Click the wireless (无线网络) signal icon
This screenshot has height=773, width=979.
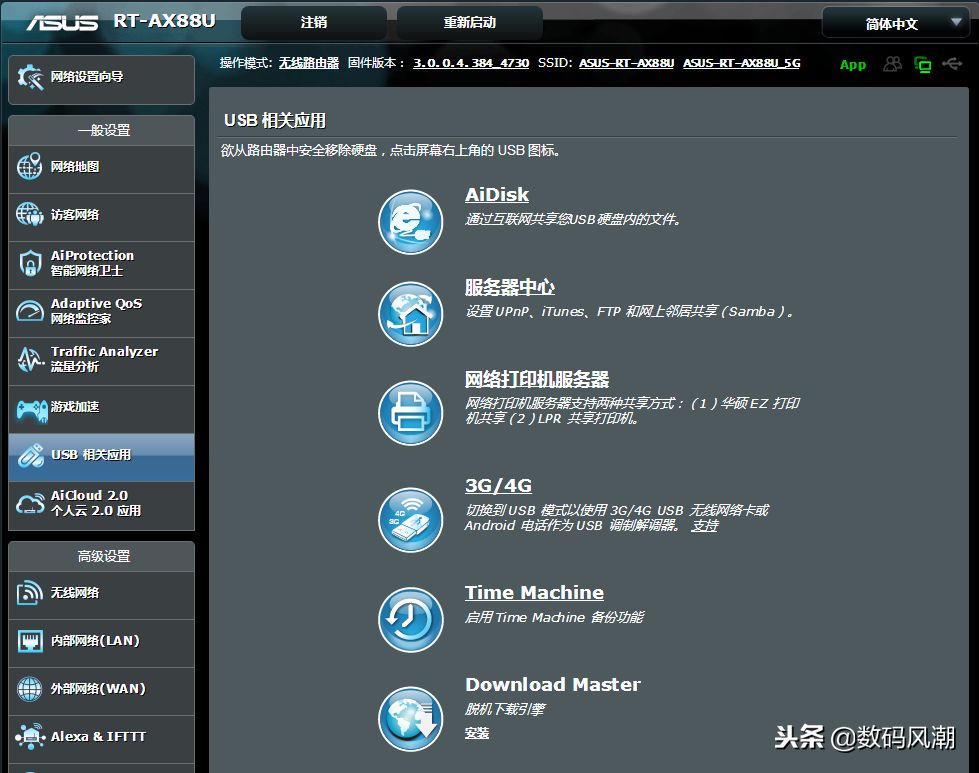pos(29,593)
